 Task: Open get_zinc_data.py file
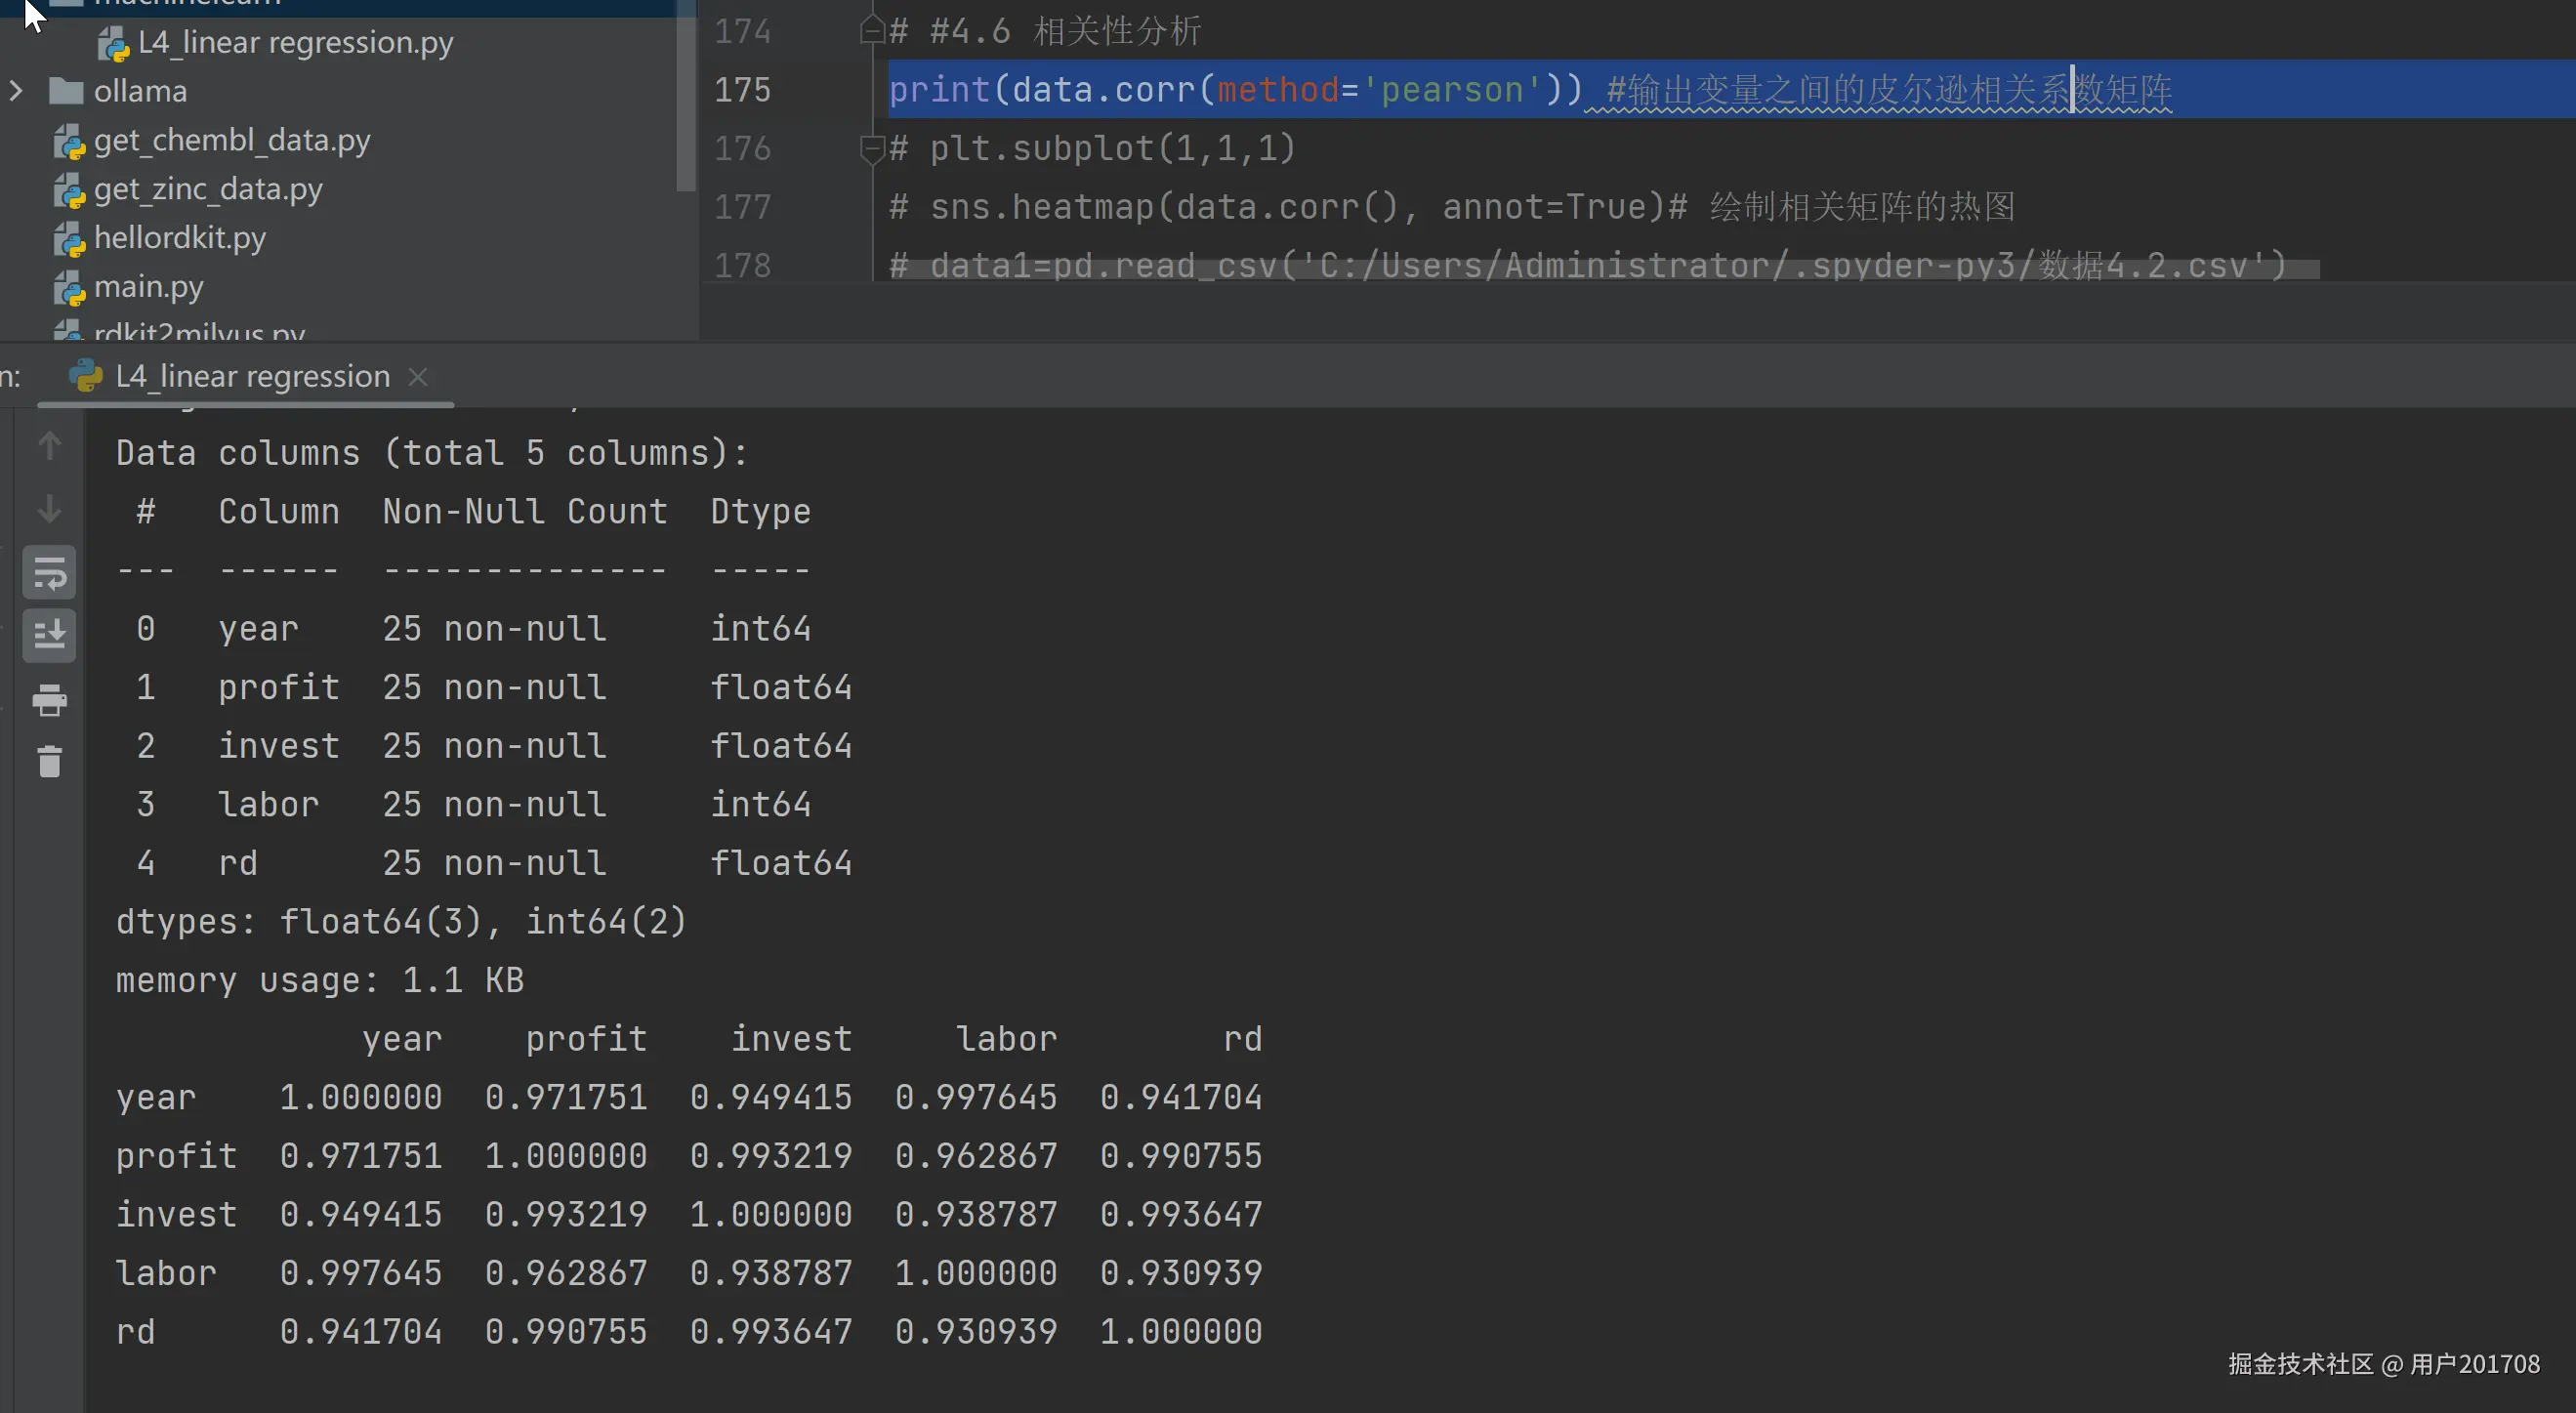[x=207, y=189]
